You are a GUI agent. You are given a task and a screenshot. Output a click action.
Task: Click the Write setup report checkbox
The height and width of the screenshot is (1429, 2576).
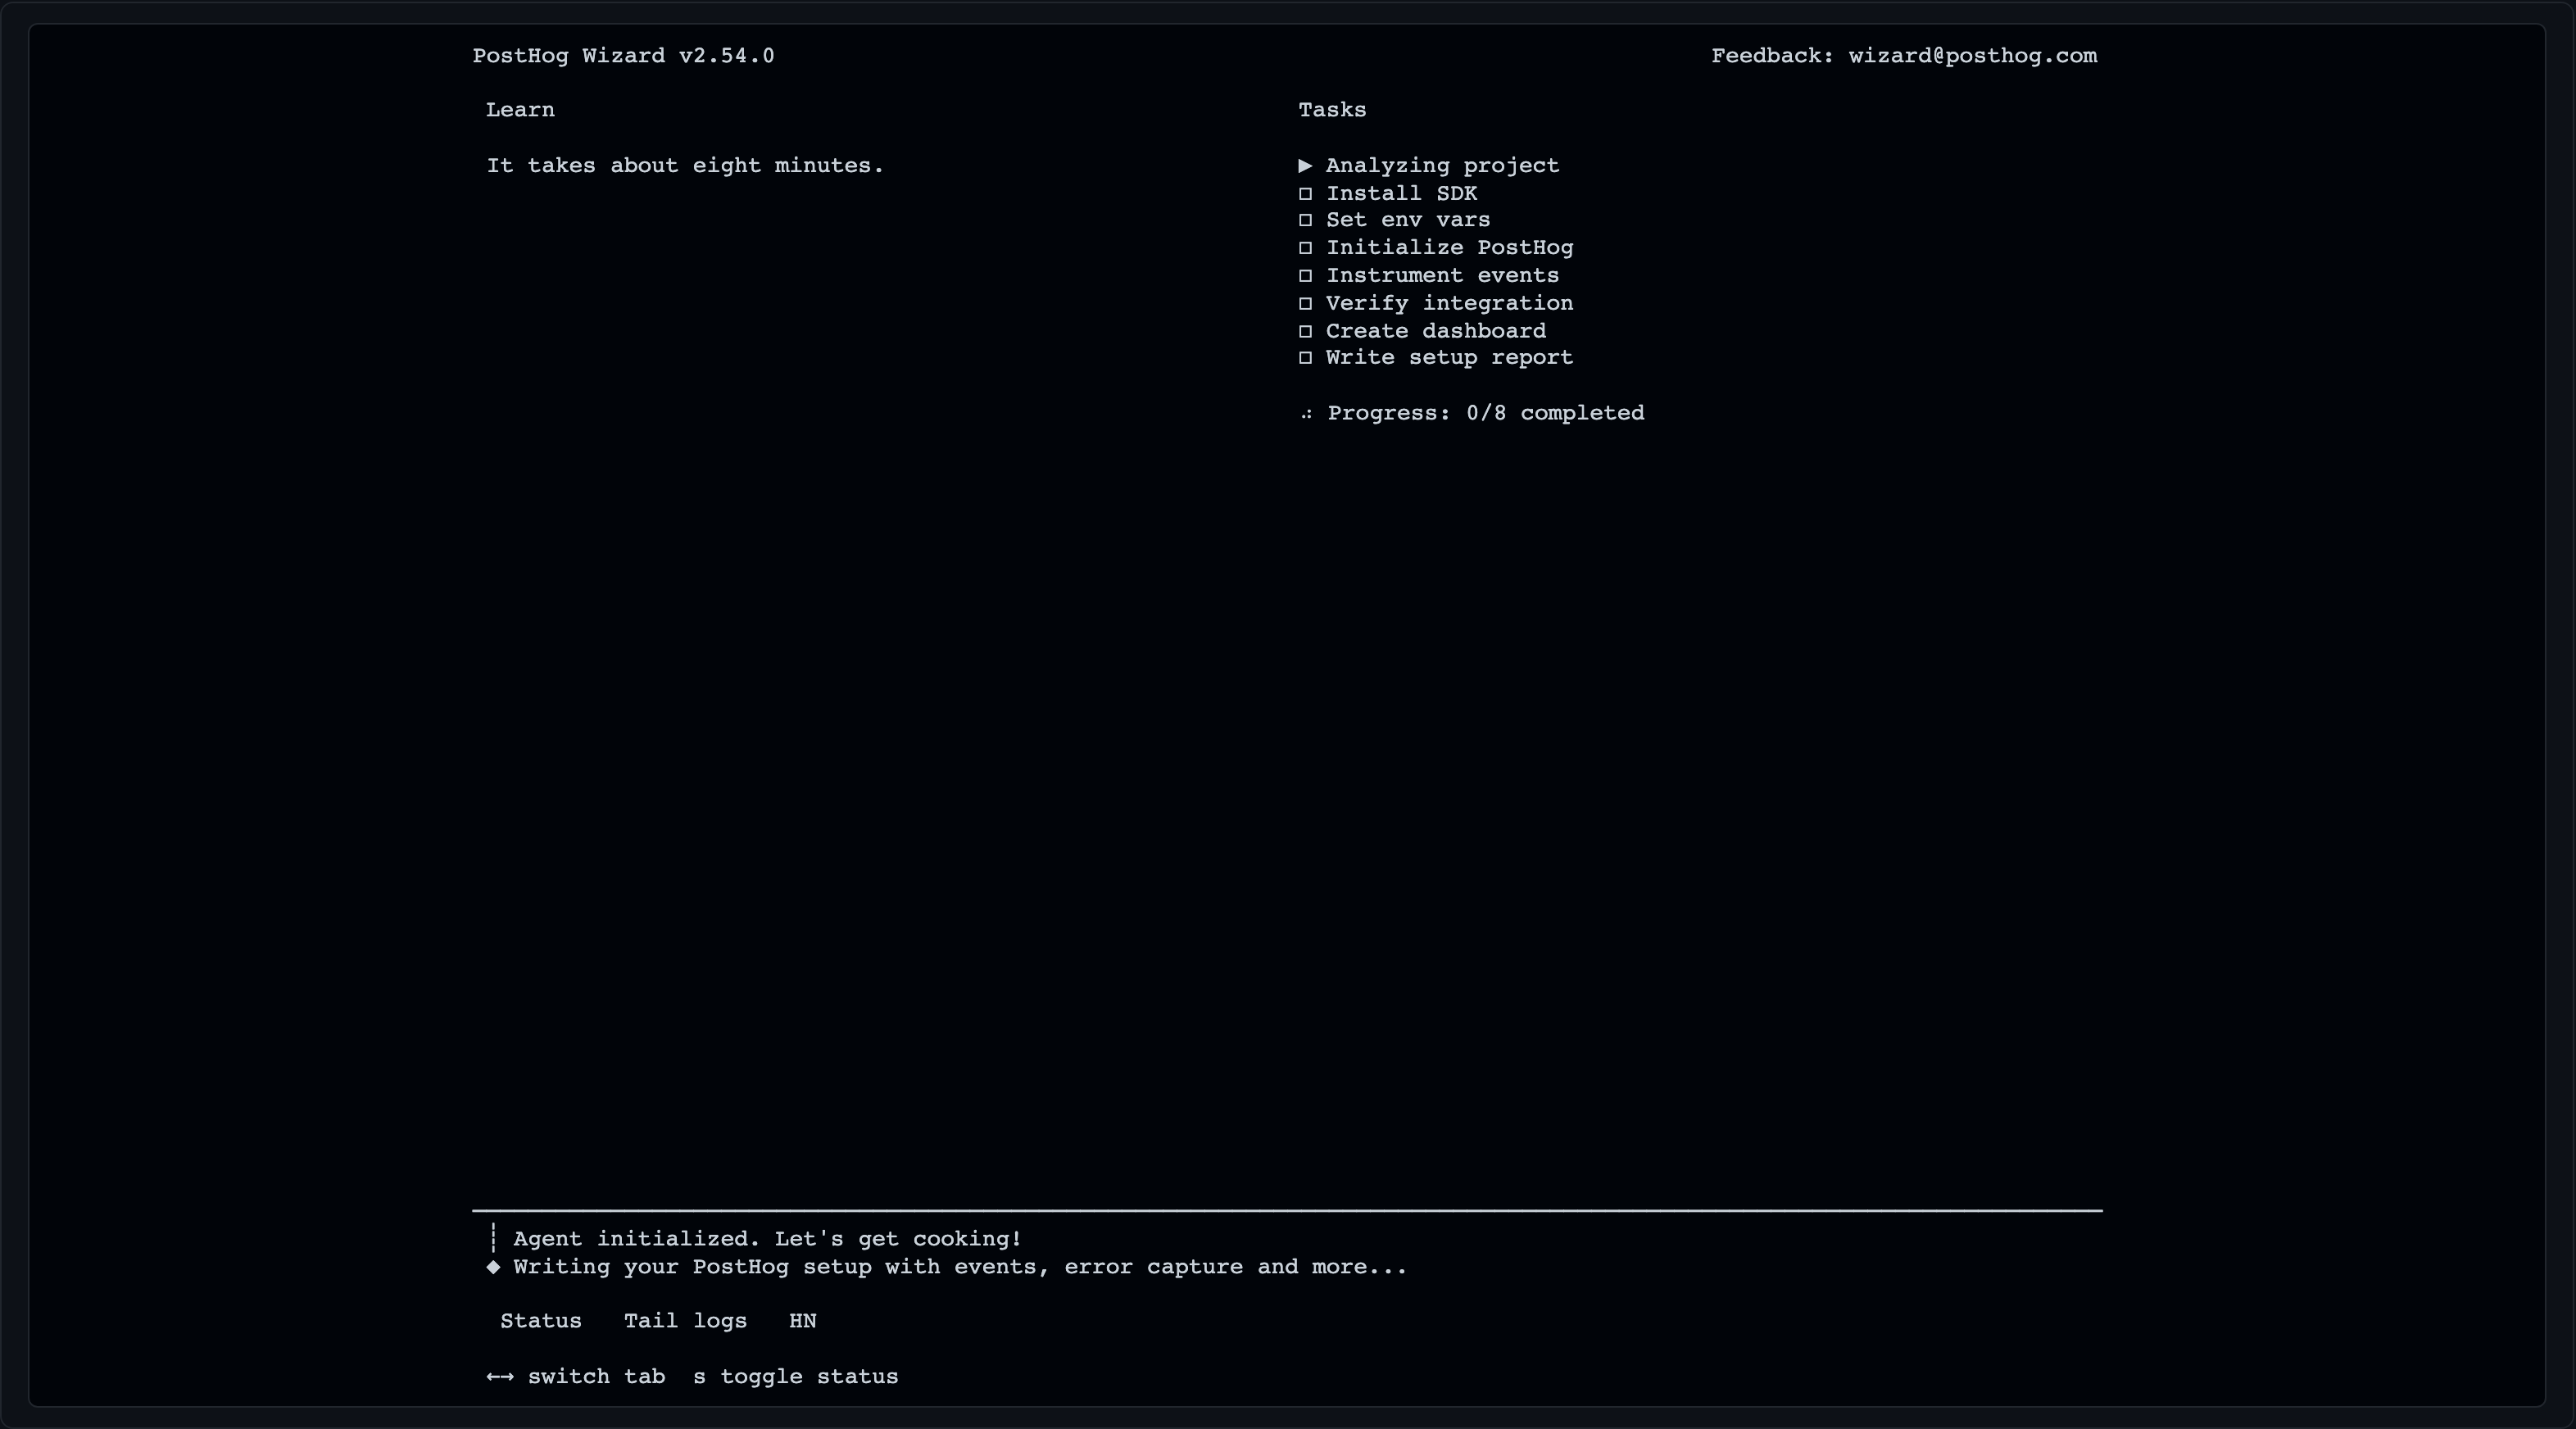click(1305, 358)
